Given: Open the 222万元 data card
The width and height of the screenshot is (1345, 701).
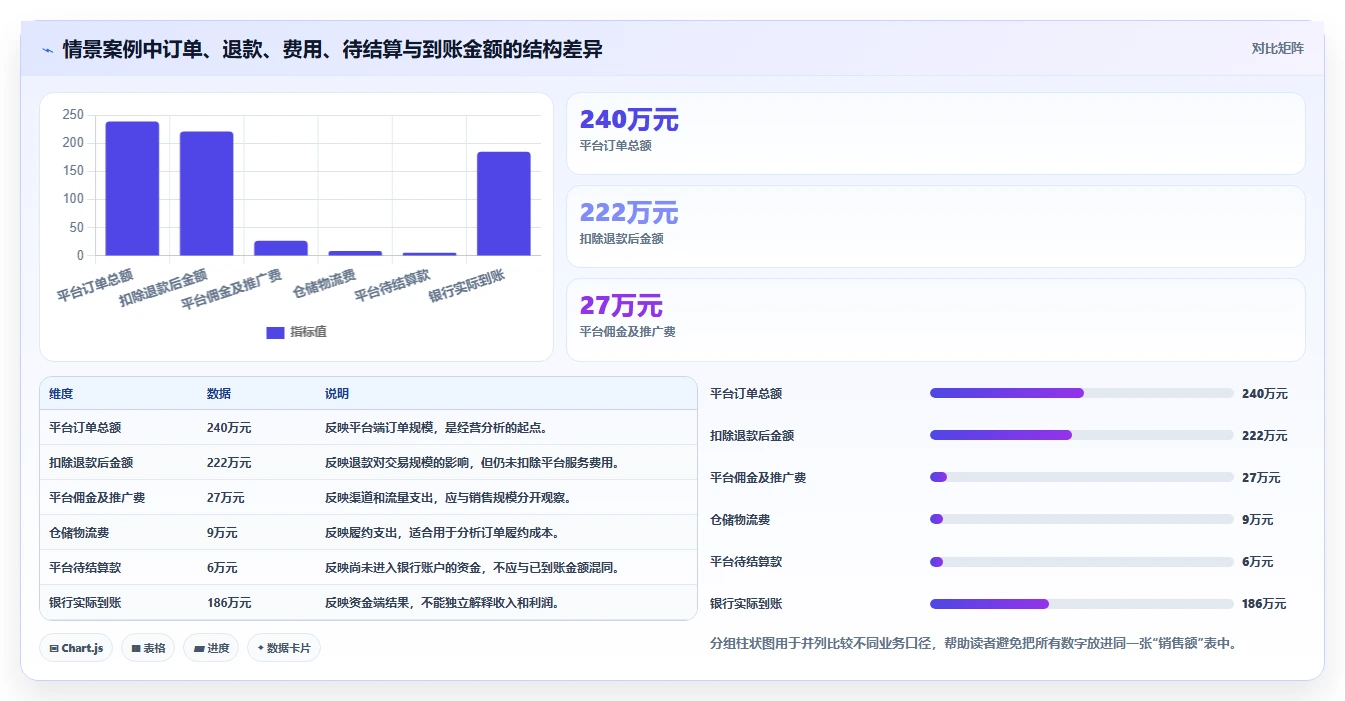Looking at the screenshot, I should tap(936, 227).
